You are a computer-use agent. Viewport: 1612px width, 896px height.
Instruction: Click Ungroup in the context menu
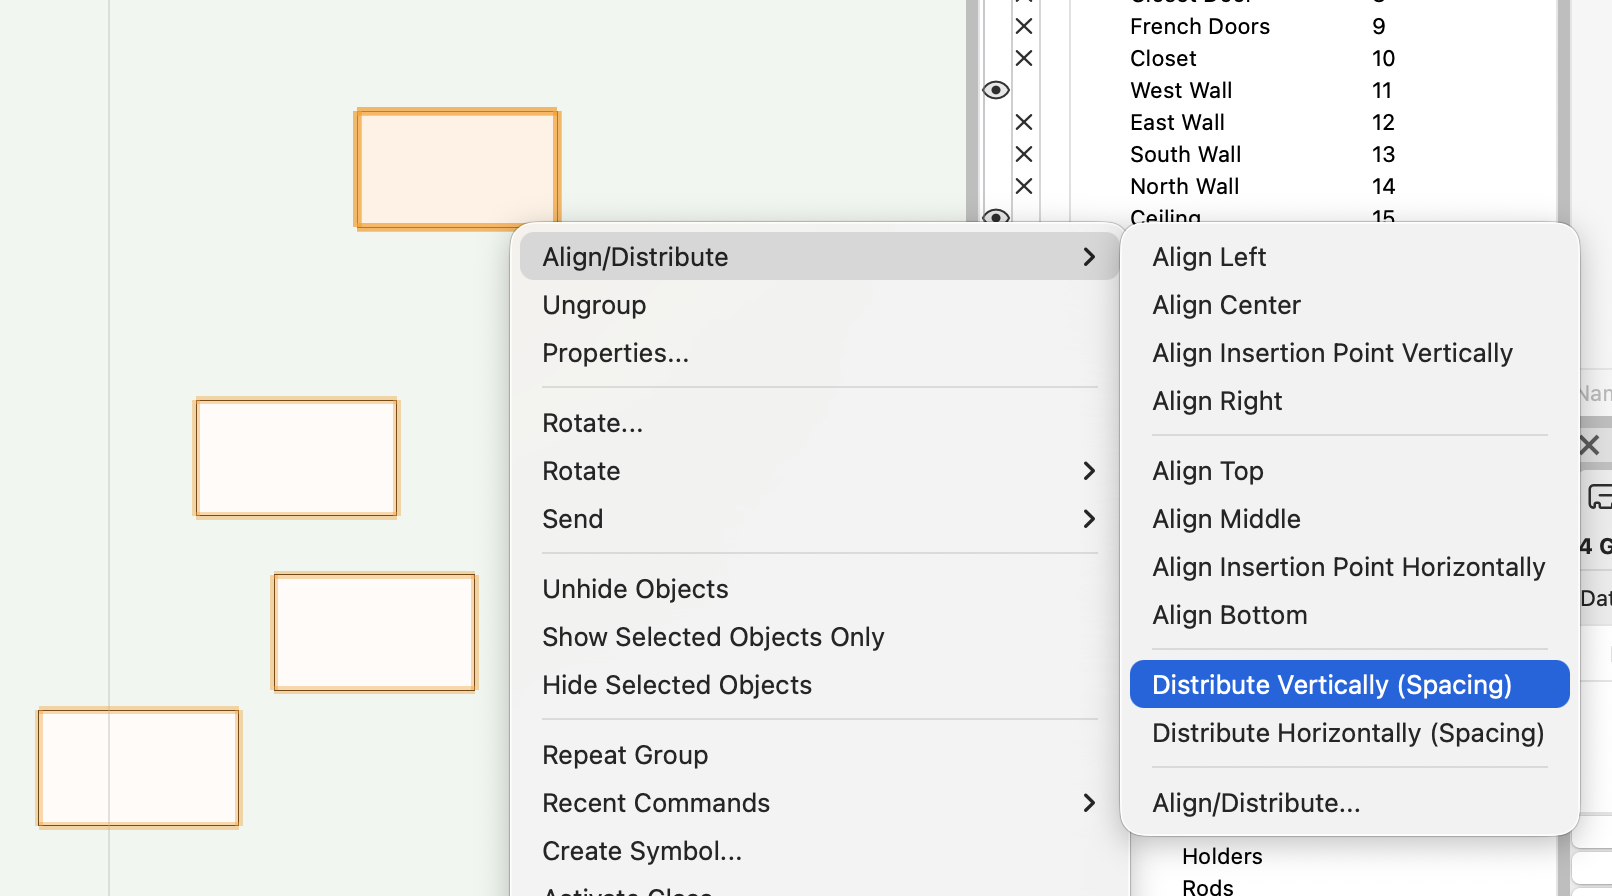594,305
